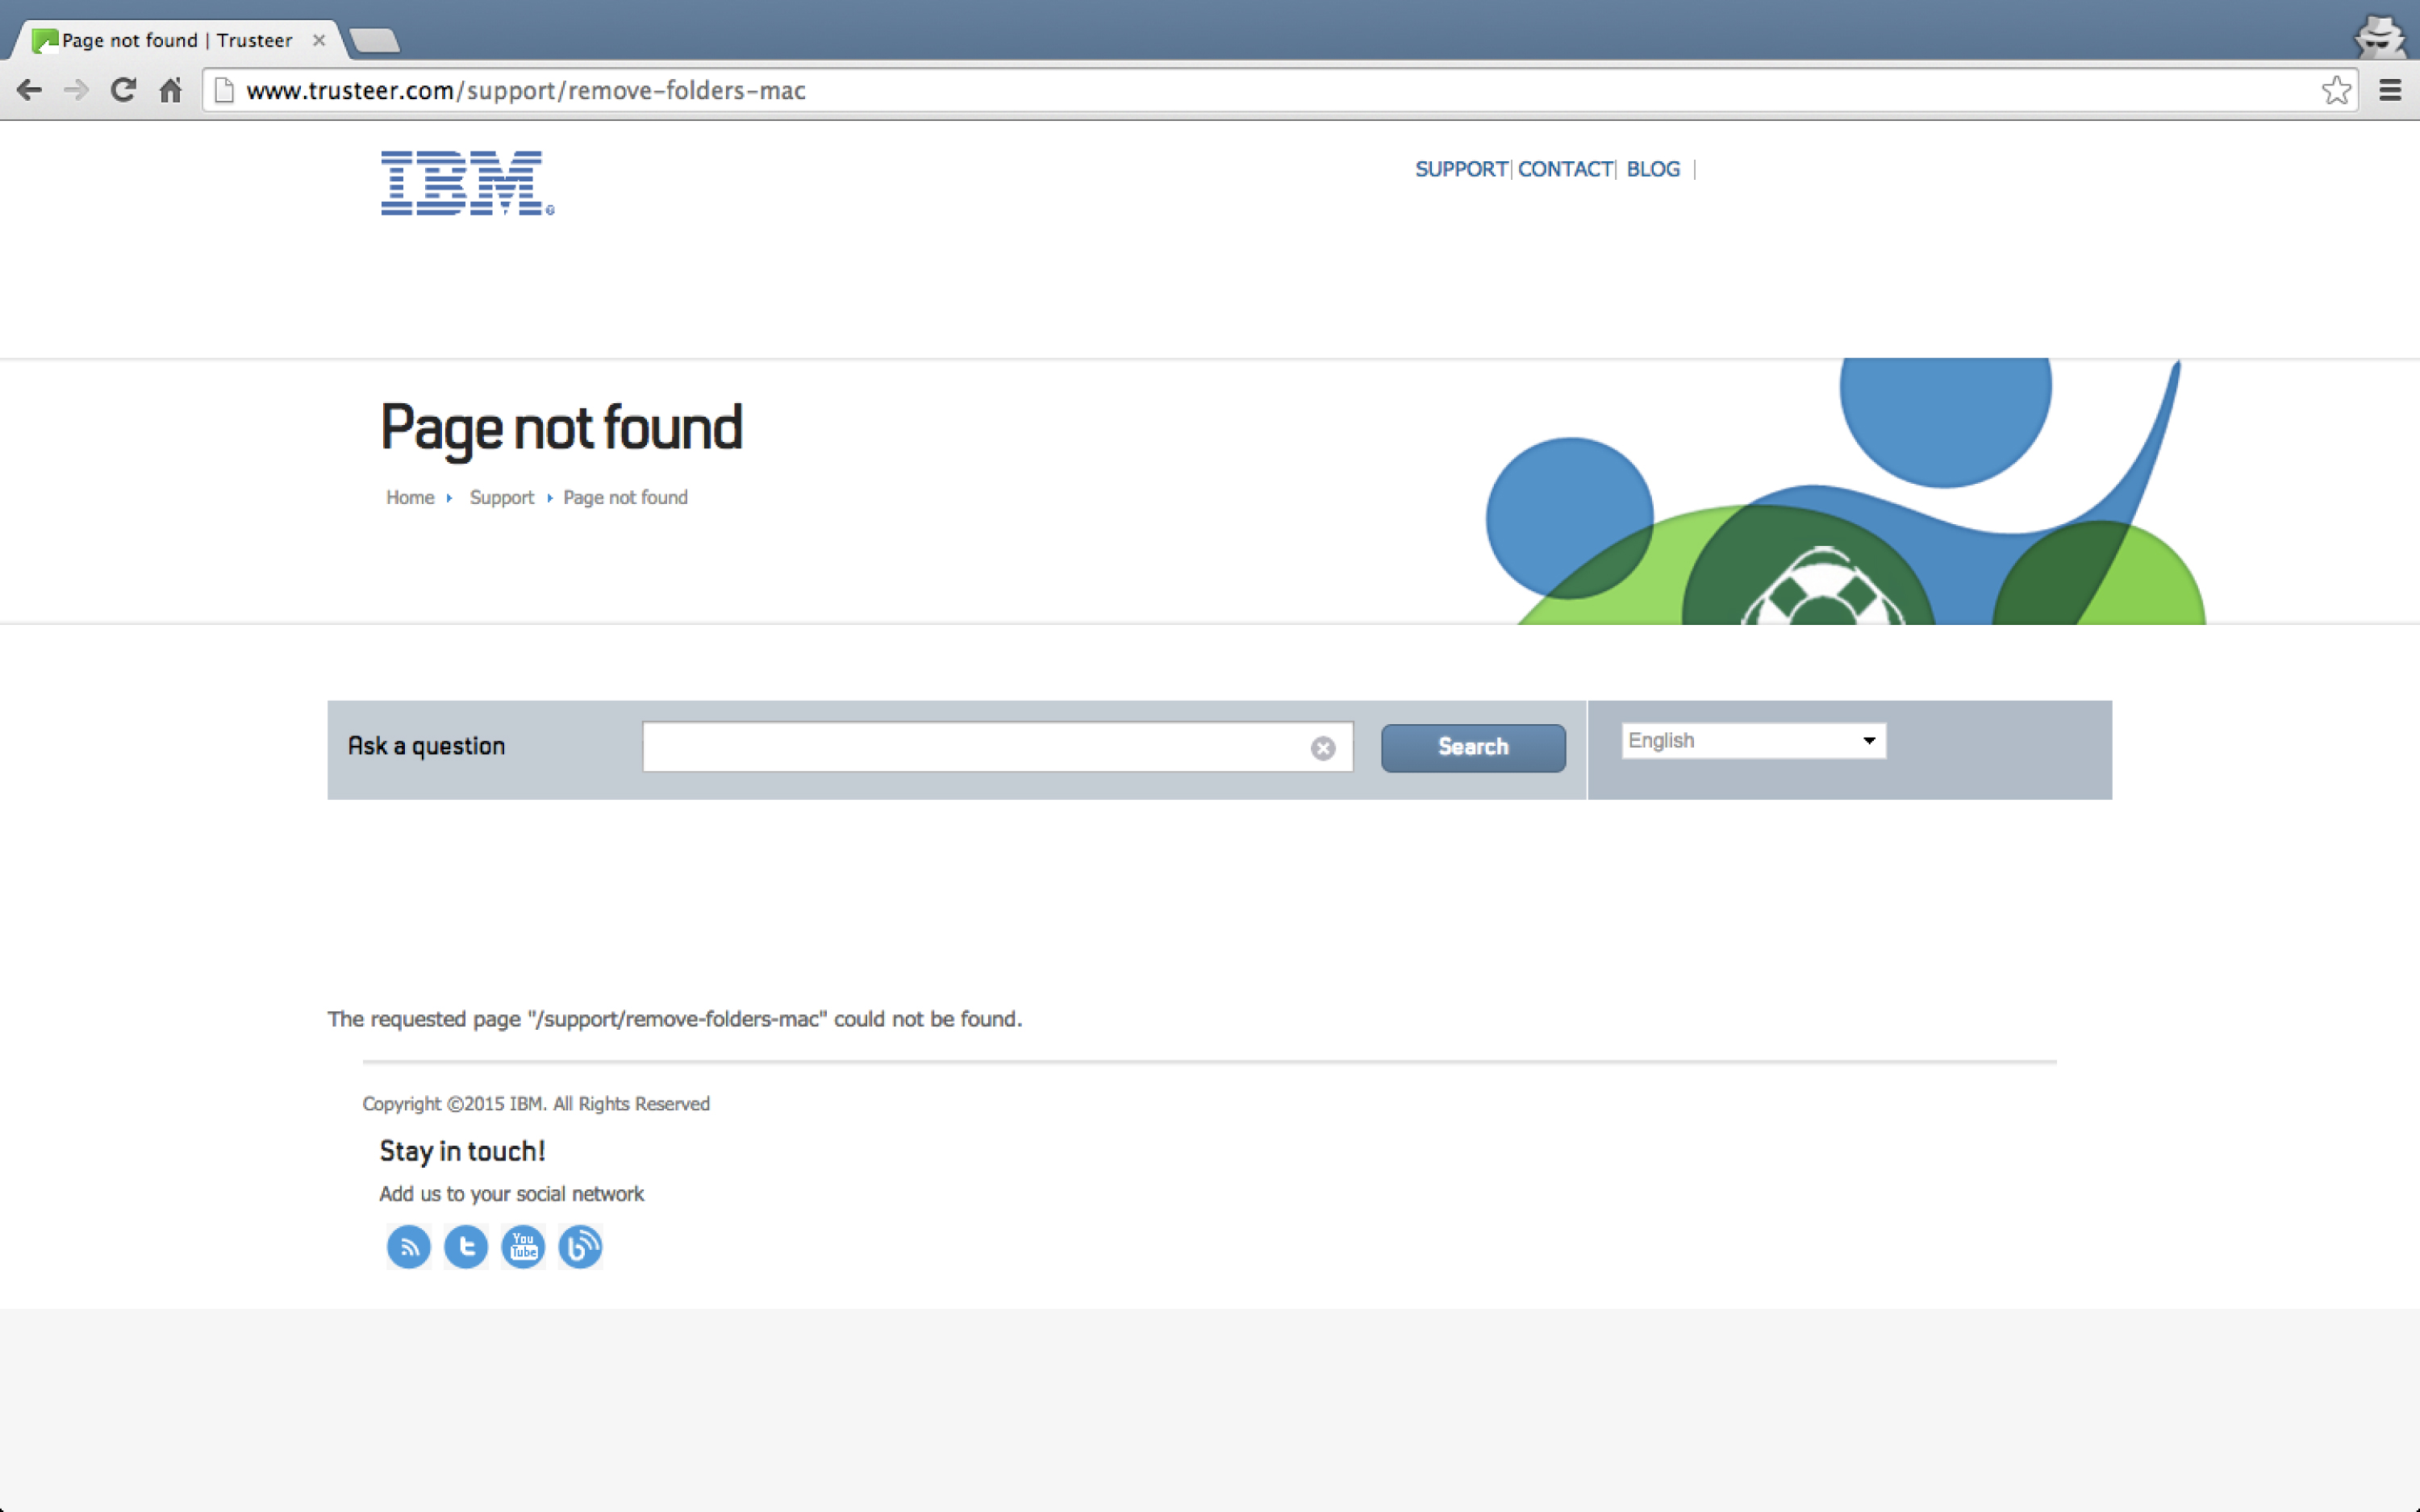Image resolution: width=2420 pixels, height=1512 pixels.
Task: Click the IBM logo
Action: (x=466, y=183)
